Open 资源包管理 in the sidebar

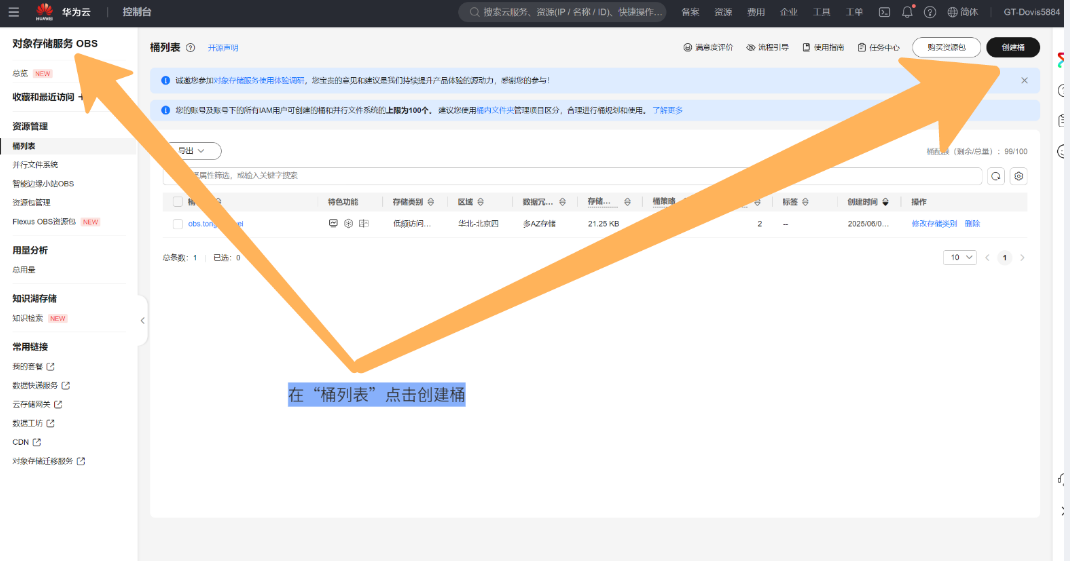(x=31, y=203)
